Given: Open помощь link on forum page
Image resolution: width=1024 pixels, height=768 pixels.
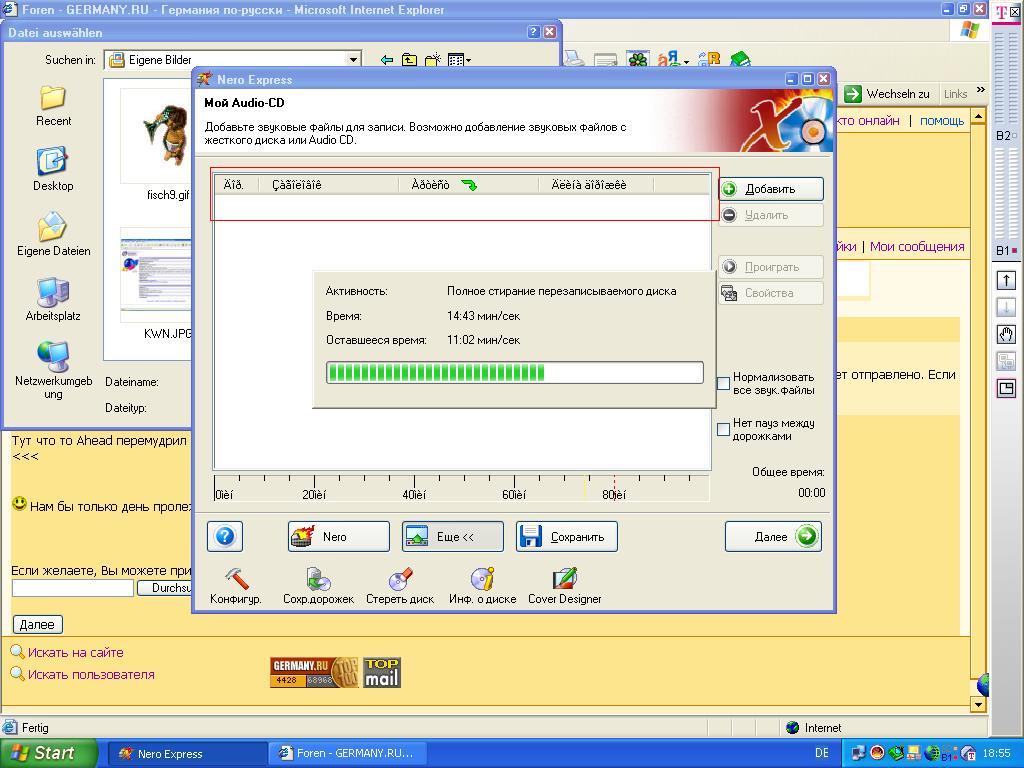Looking at the screenshot, I should click(942, 121).
